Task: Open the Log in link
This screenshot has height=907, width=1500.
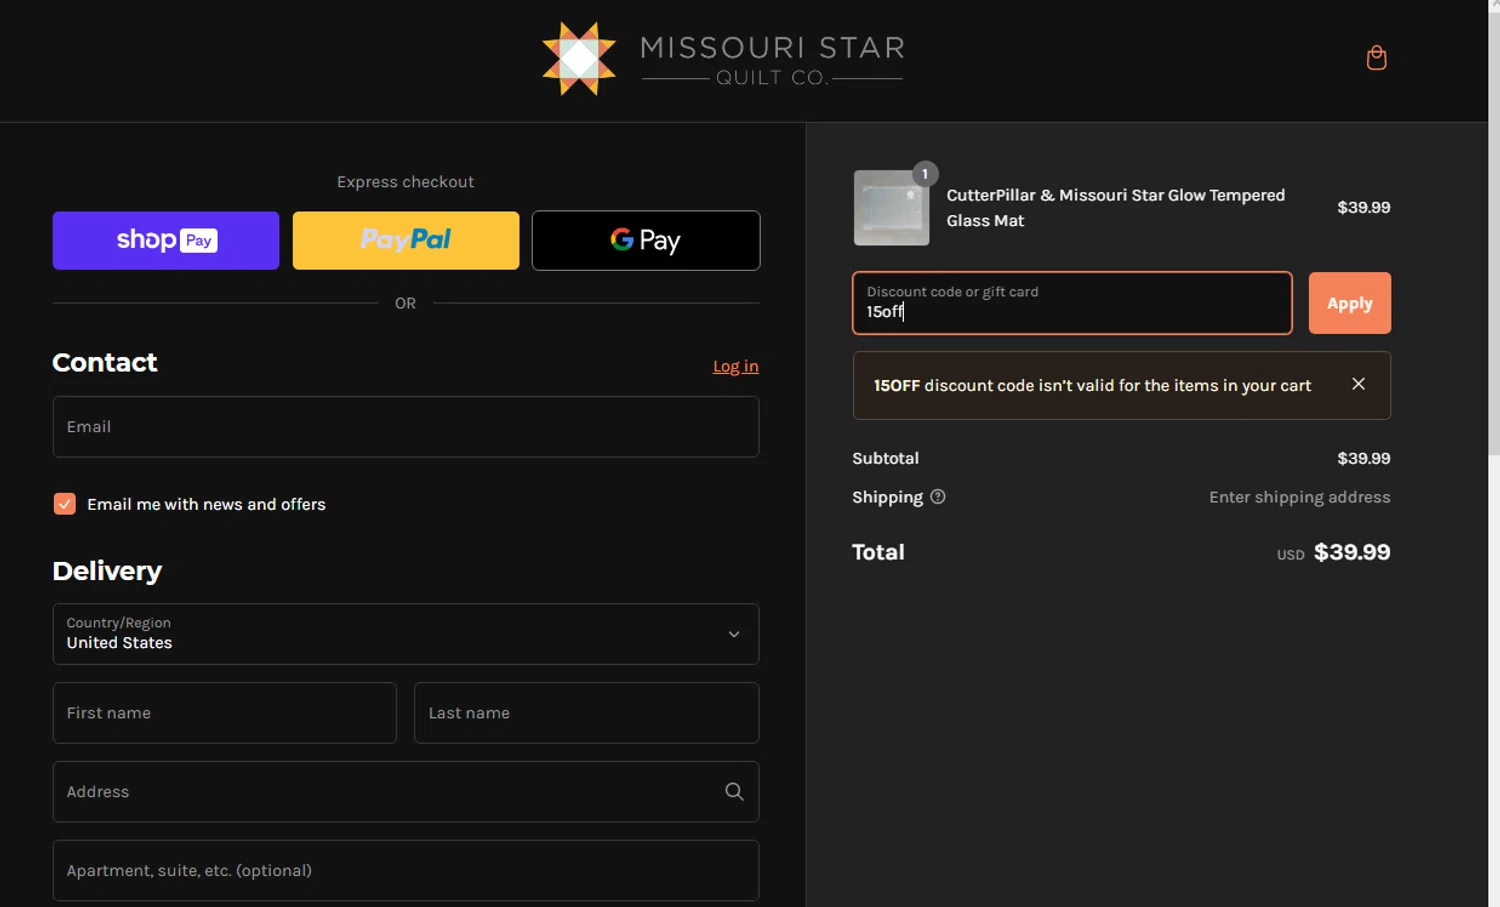Action: point(735,366)
